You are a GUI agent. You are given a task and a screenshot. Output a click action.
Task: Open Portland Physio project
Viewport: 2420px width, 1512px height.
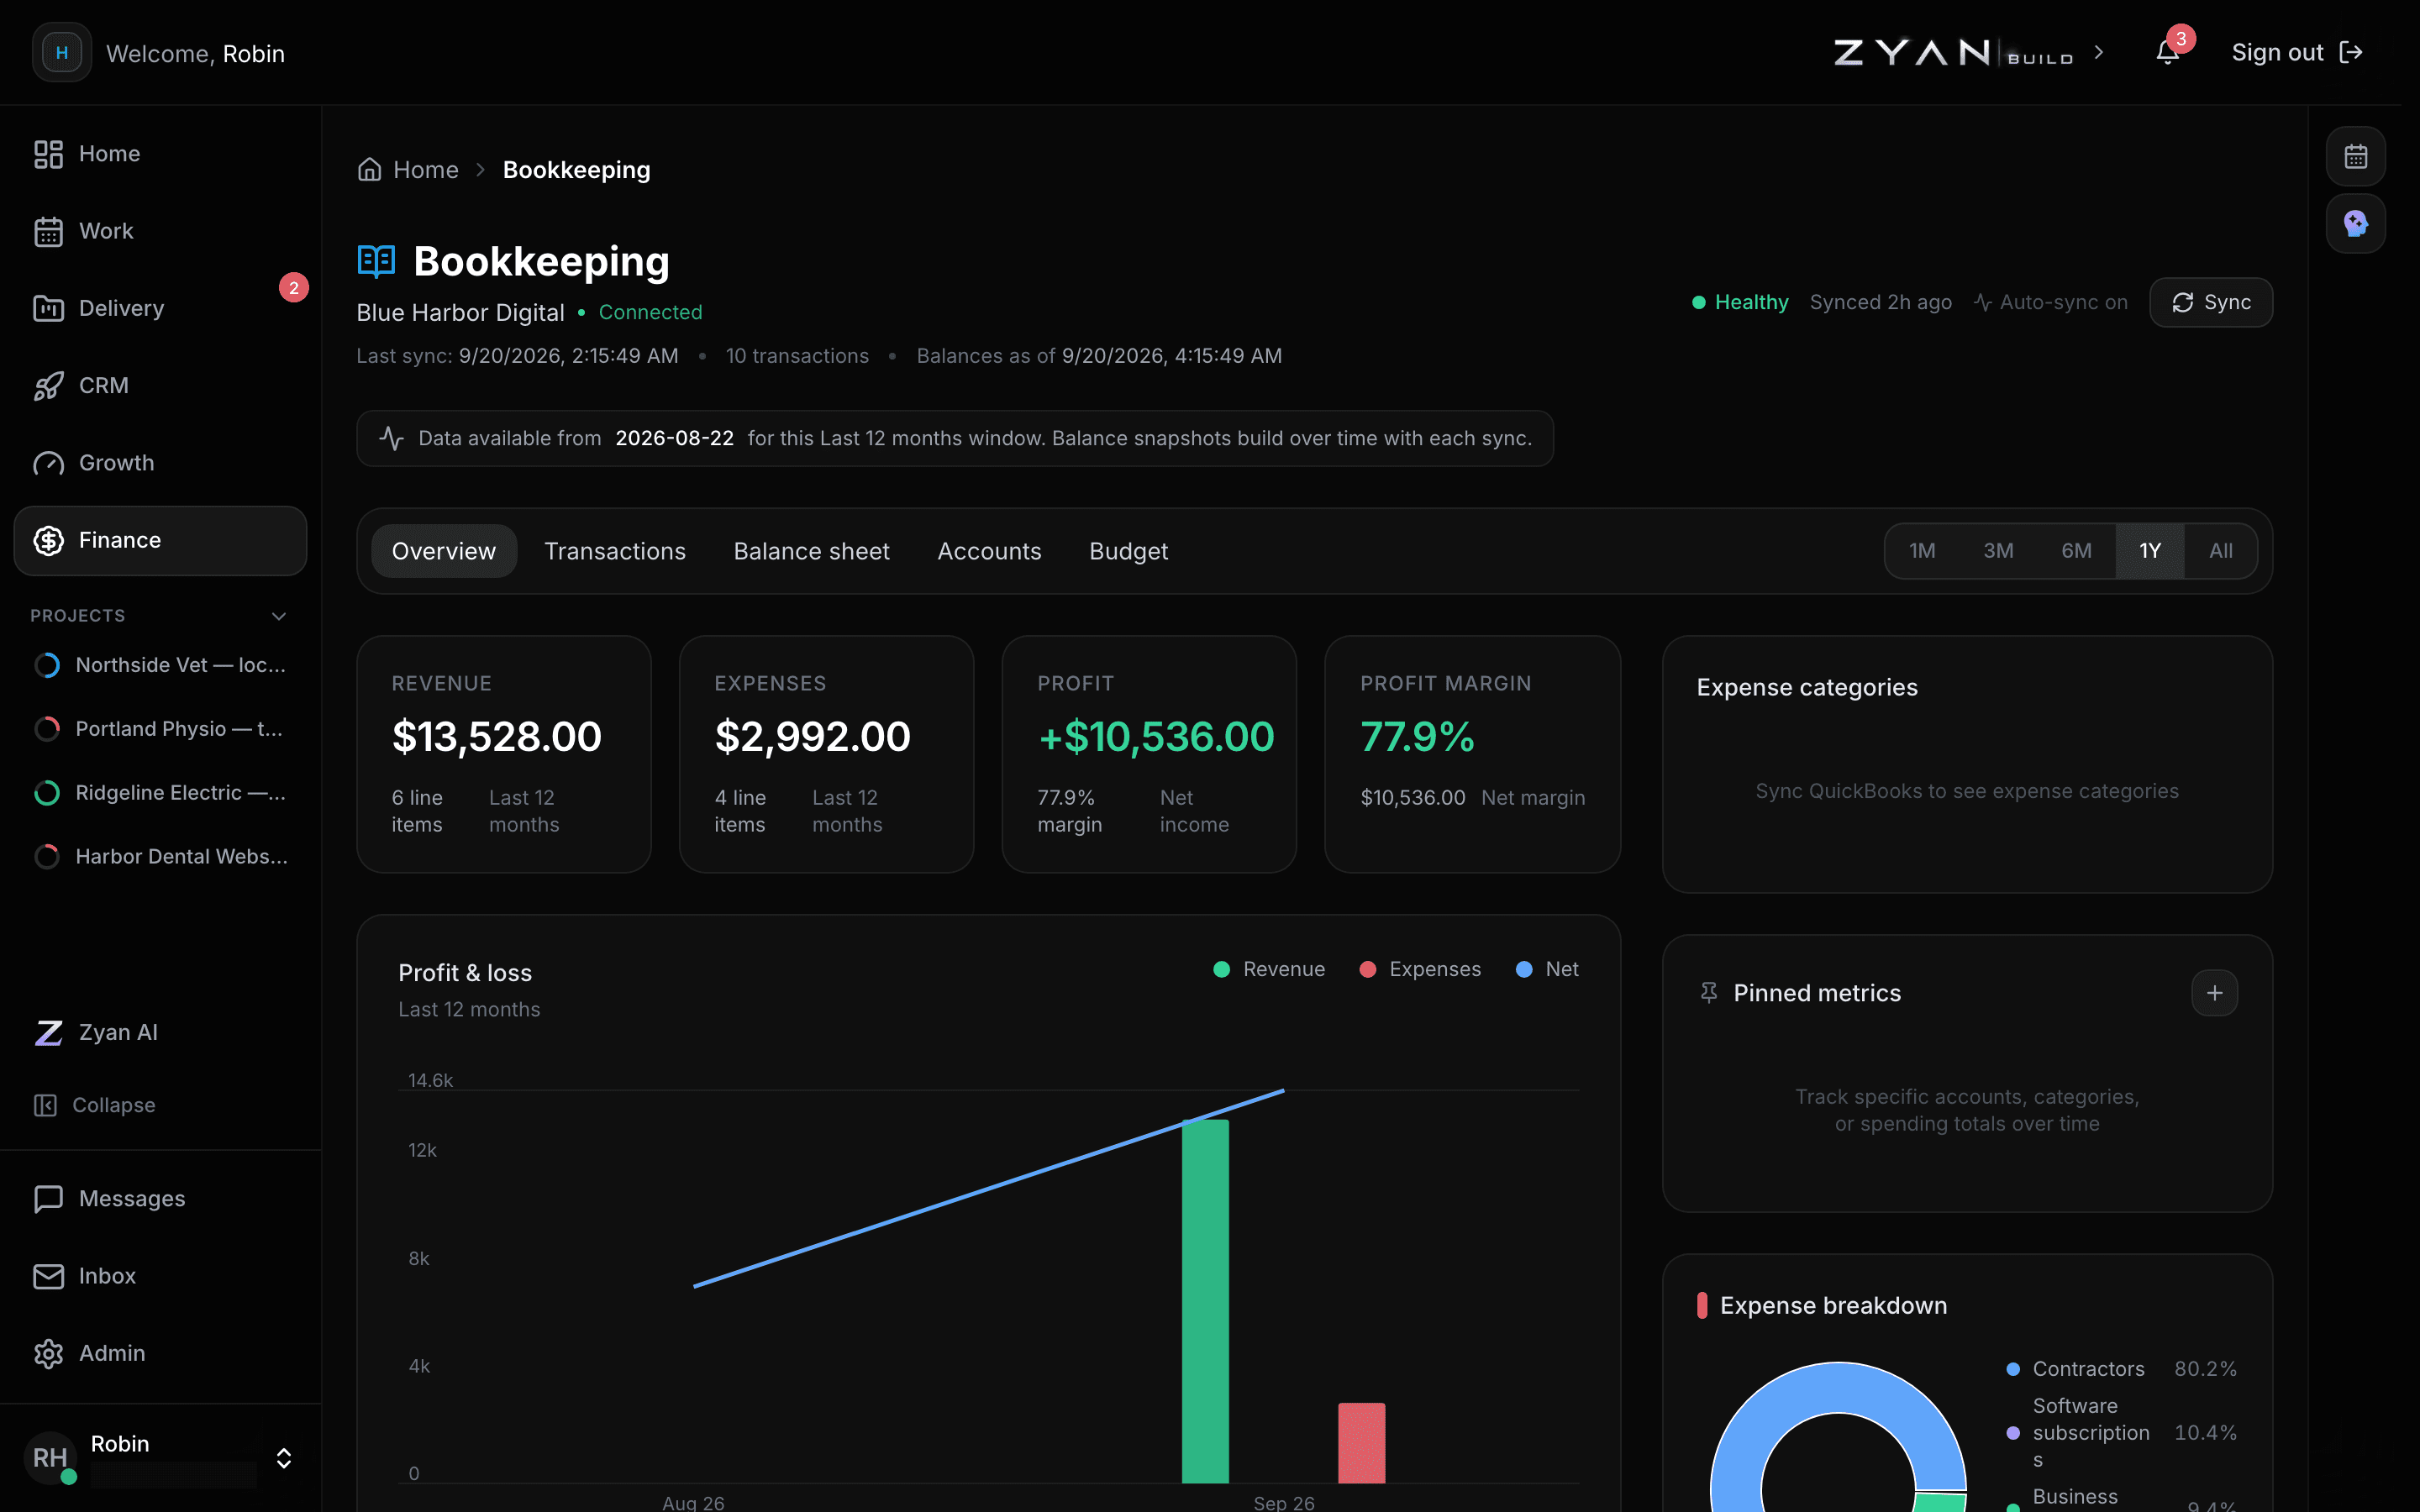click(160, 729)
